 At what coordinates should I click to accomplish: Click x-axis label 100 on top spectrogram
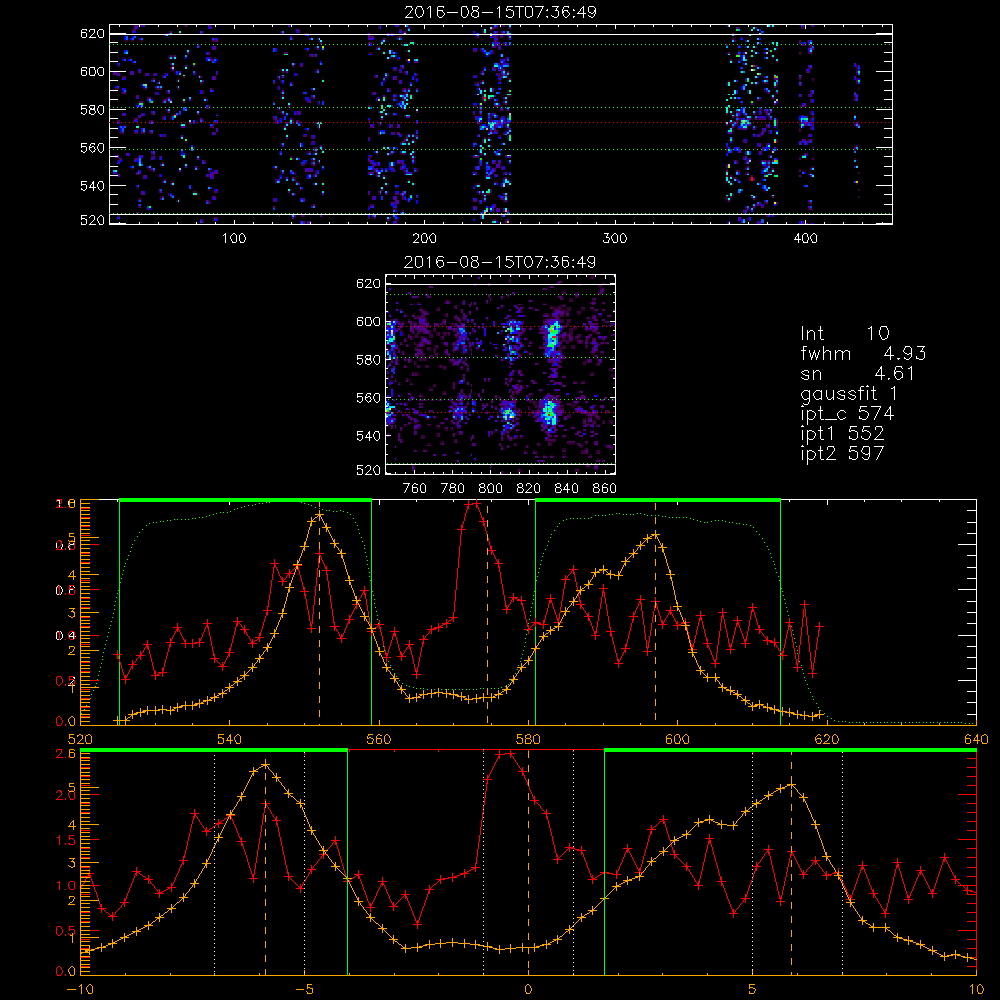234,239
